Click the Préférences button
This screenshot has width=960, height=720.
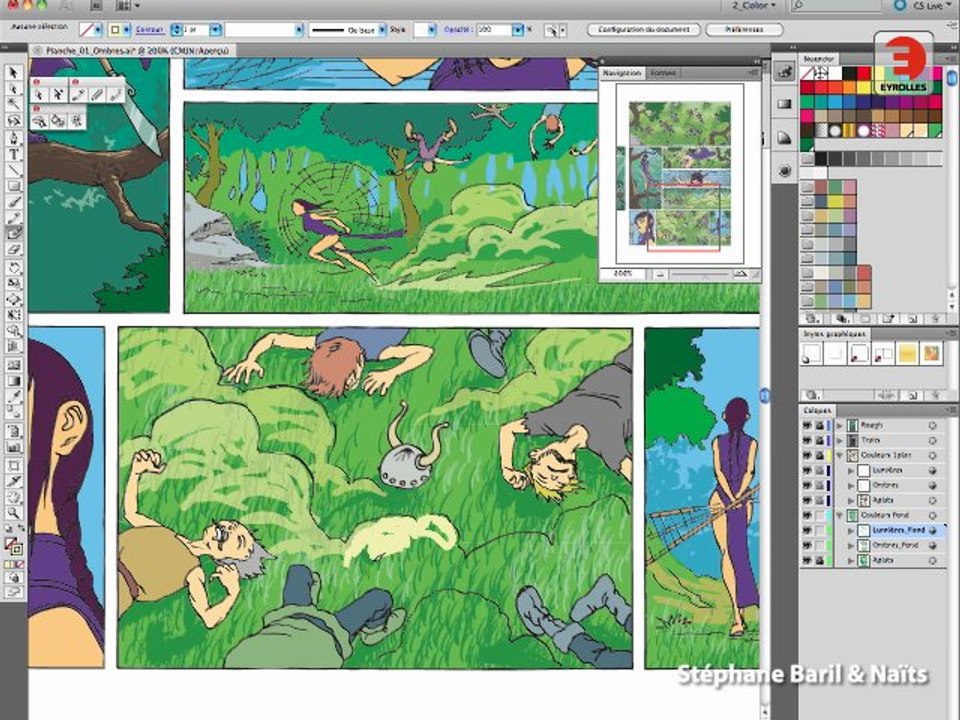pos(744,29)
